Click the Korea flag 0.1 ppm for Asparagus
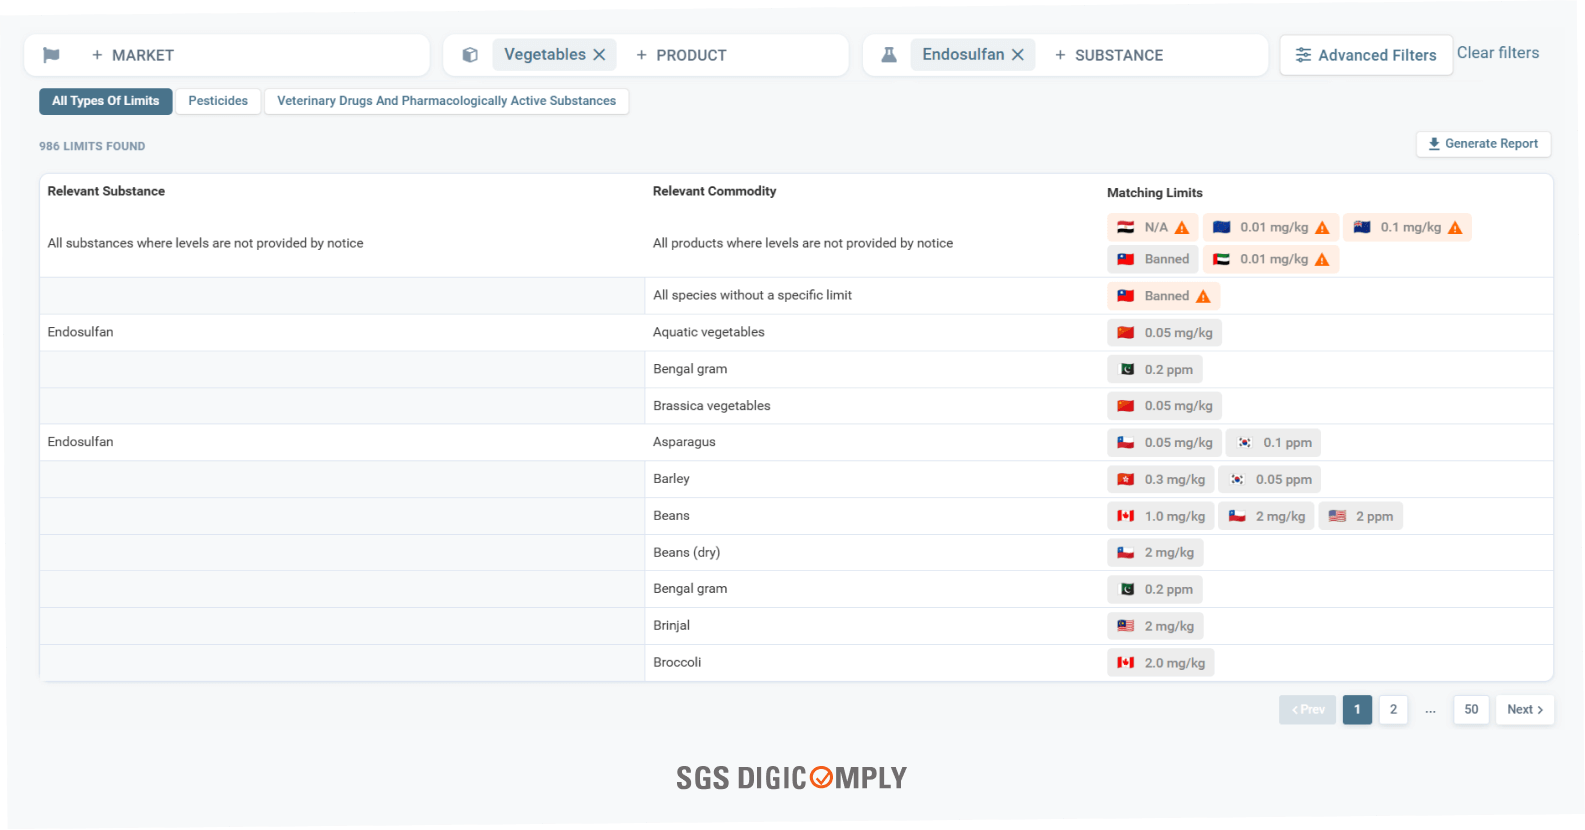 point(1273,443)
